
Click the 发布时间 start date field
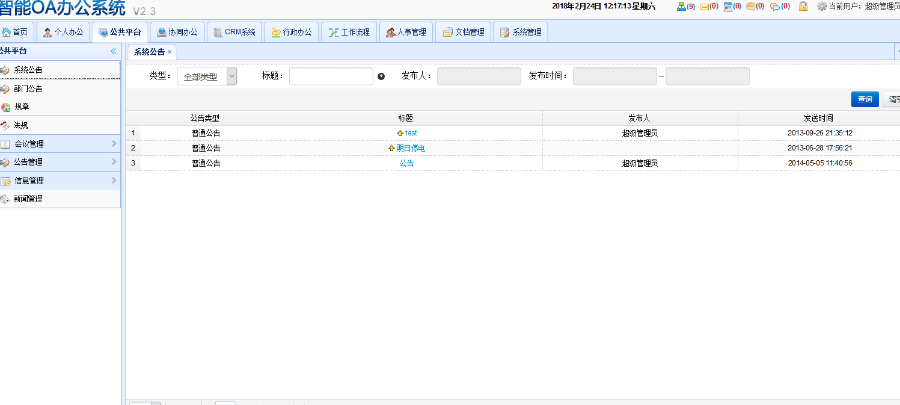click(x=615, y=76)
